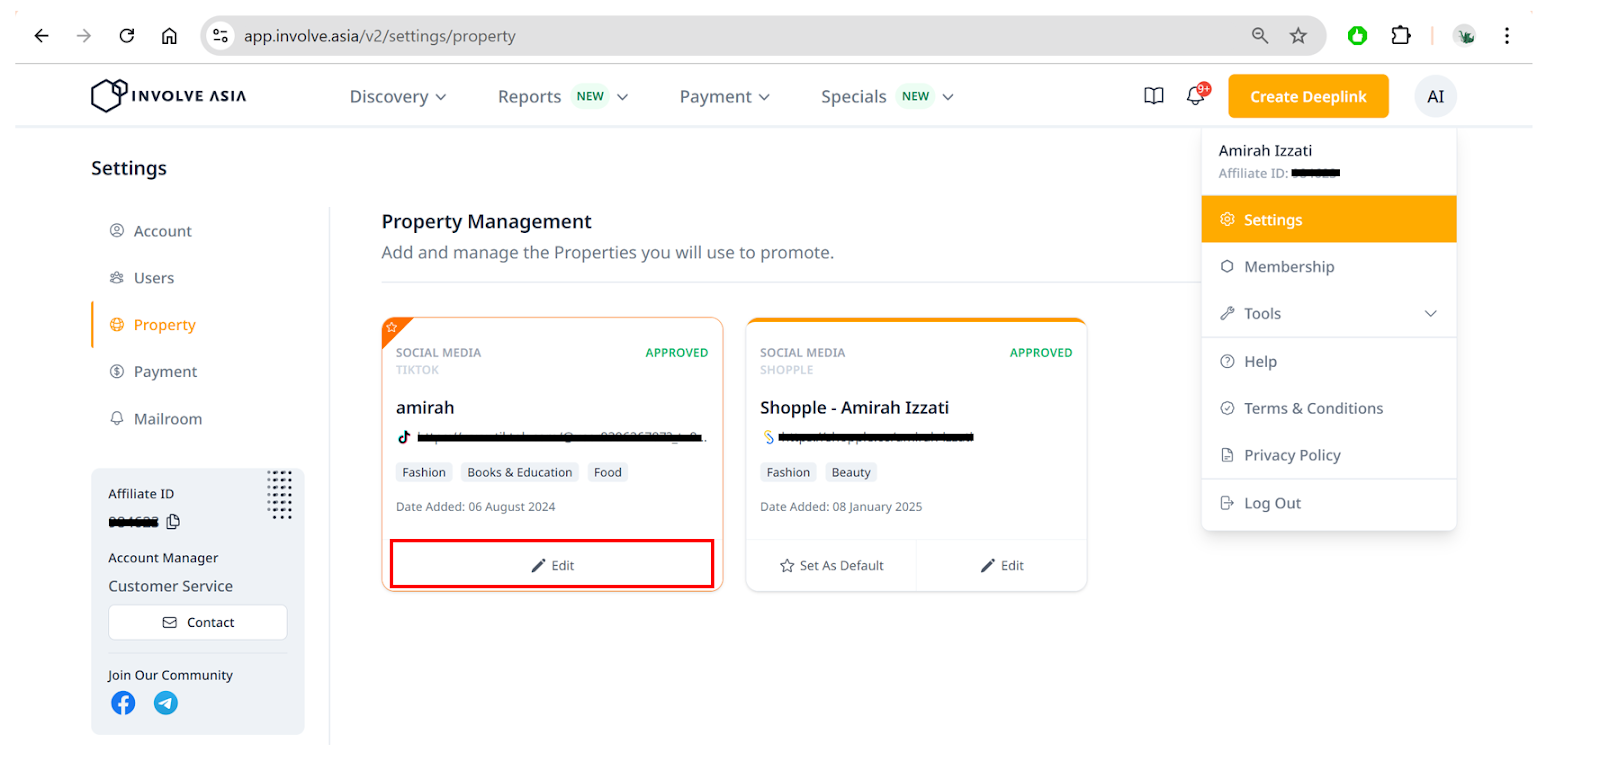
Task: Open the Facebook community icon
Action: pos(123,703)
